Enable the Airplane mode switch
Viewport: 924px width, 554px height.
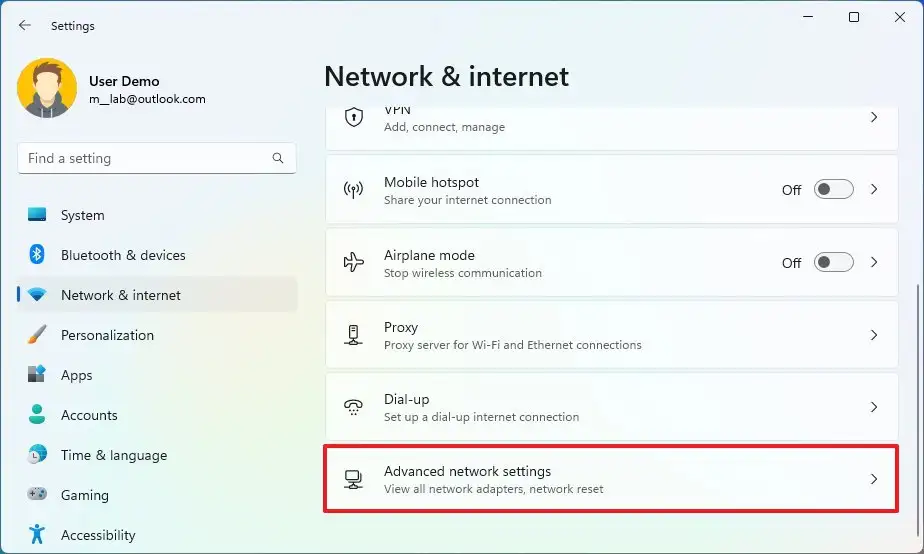(833, 263)
